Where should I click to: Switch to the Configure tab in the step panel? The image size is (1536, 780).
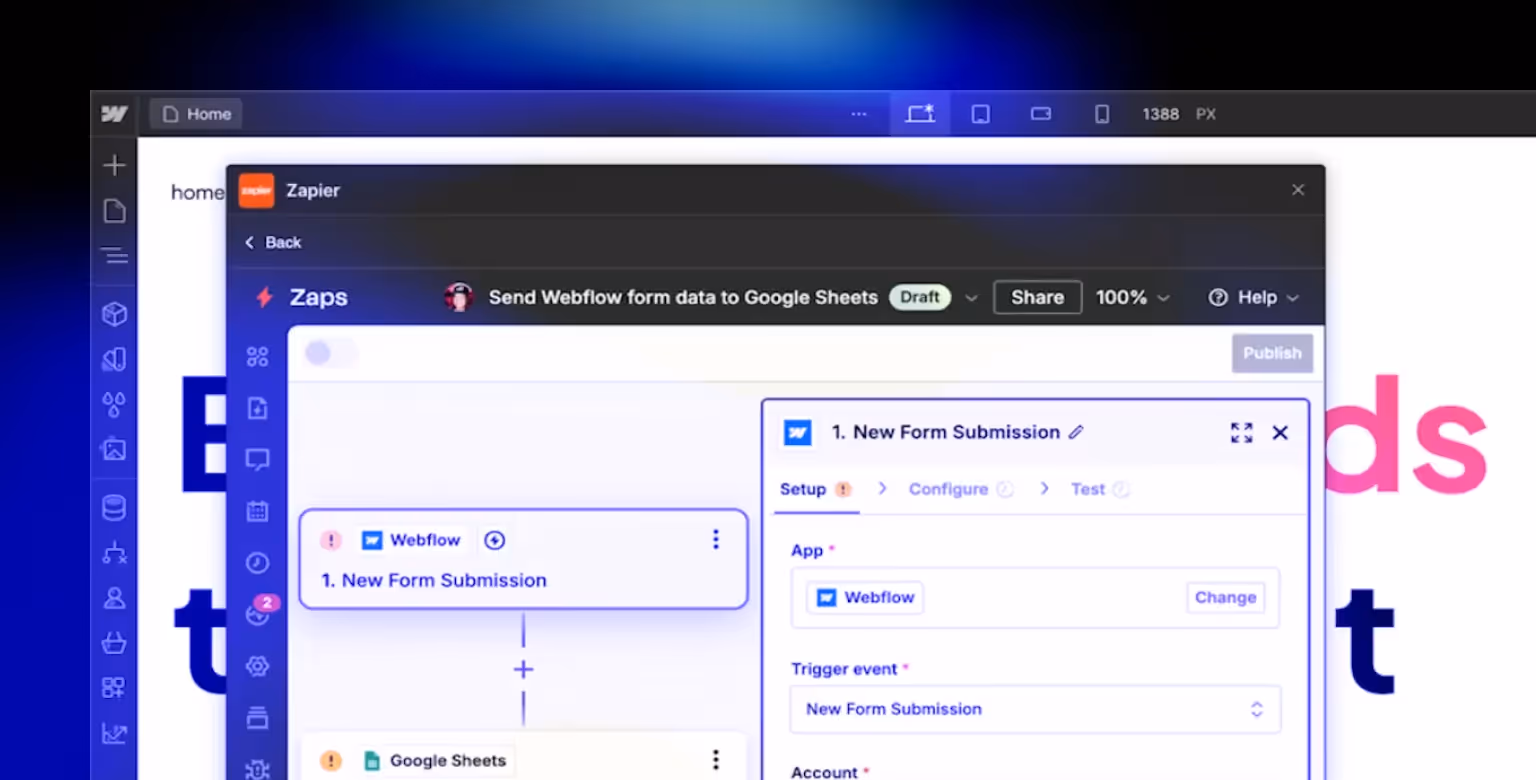[948, 489]
